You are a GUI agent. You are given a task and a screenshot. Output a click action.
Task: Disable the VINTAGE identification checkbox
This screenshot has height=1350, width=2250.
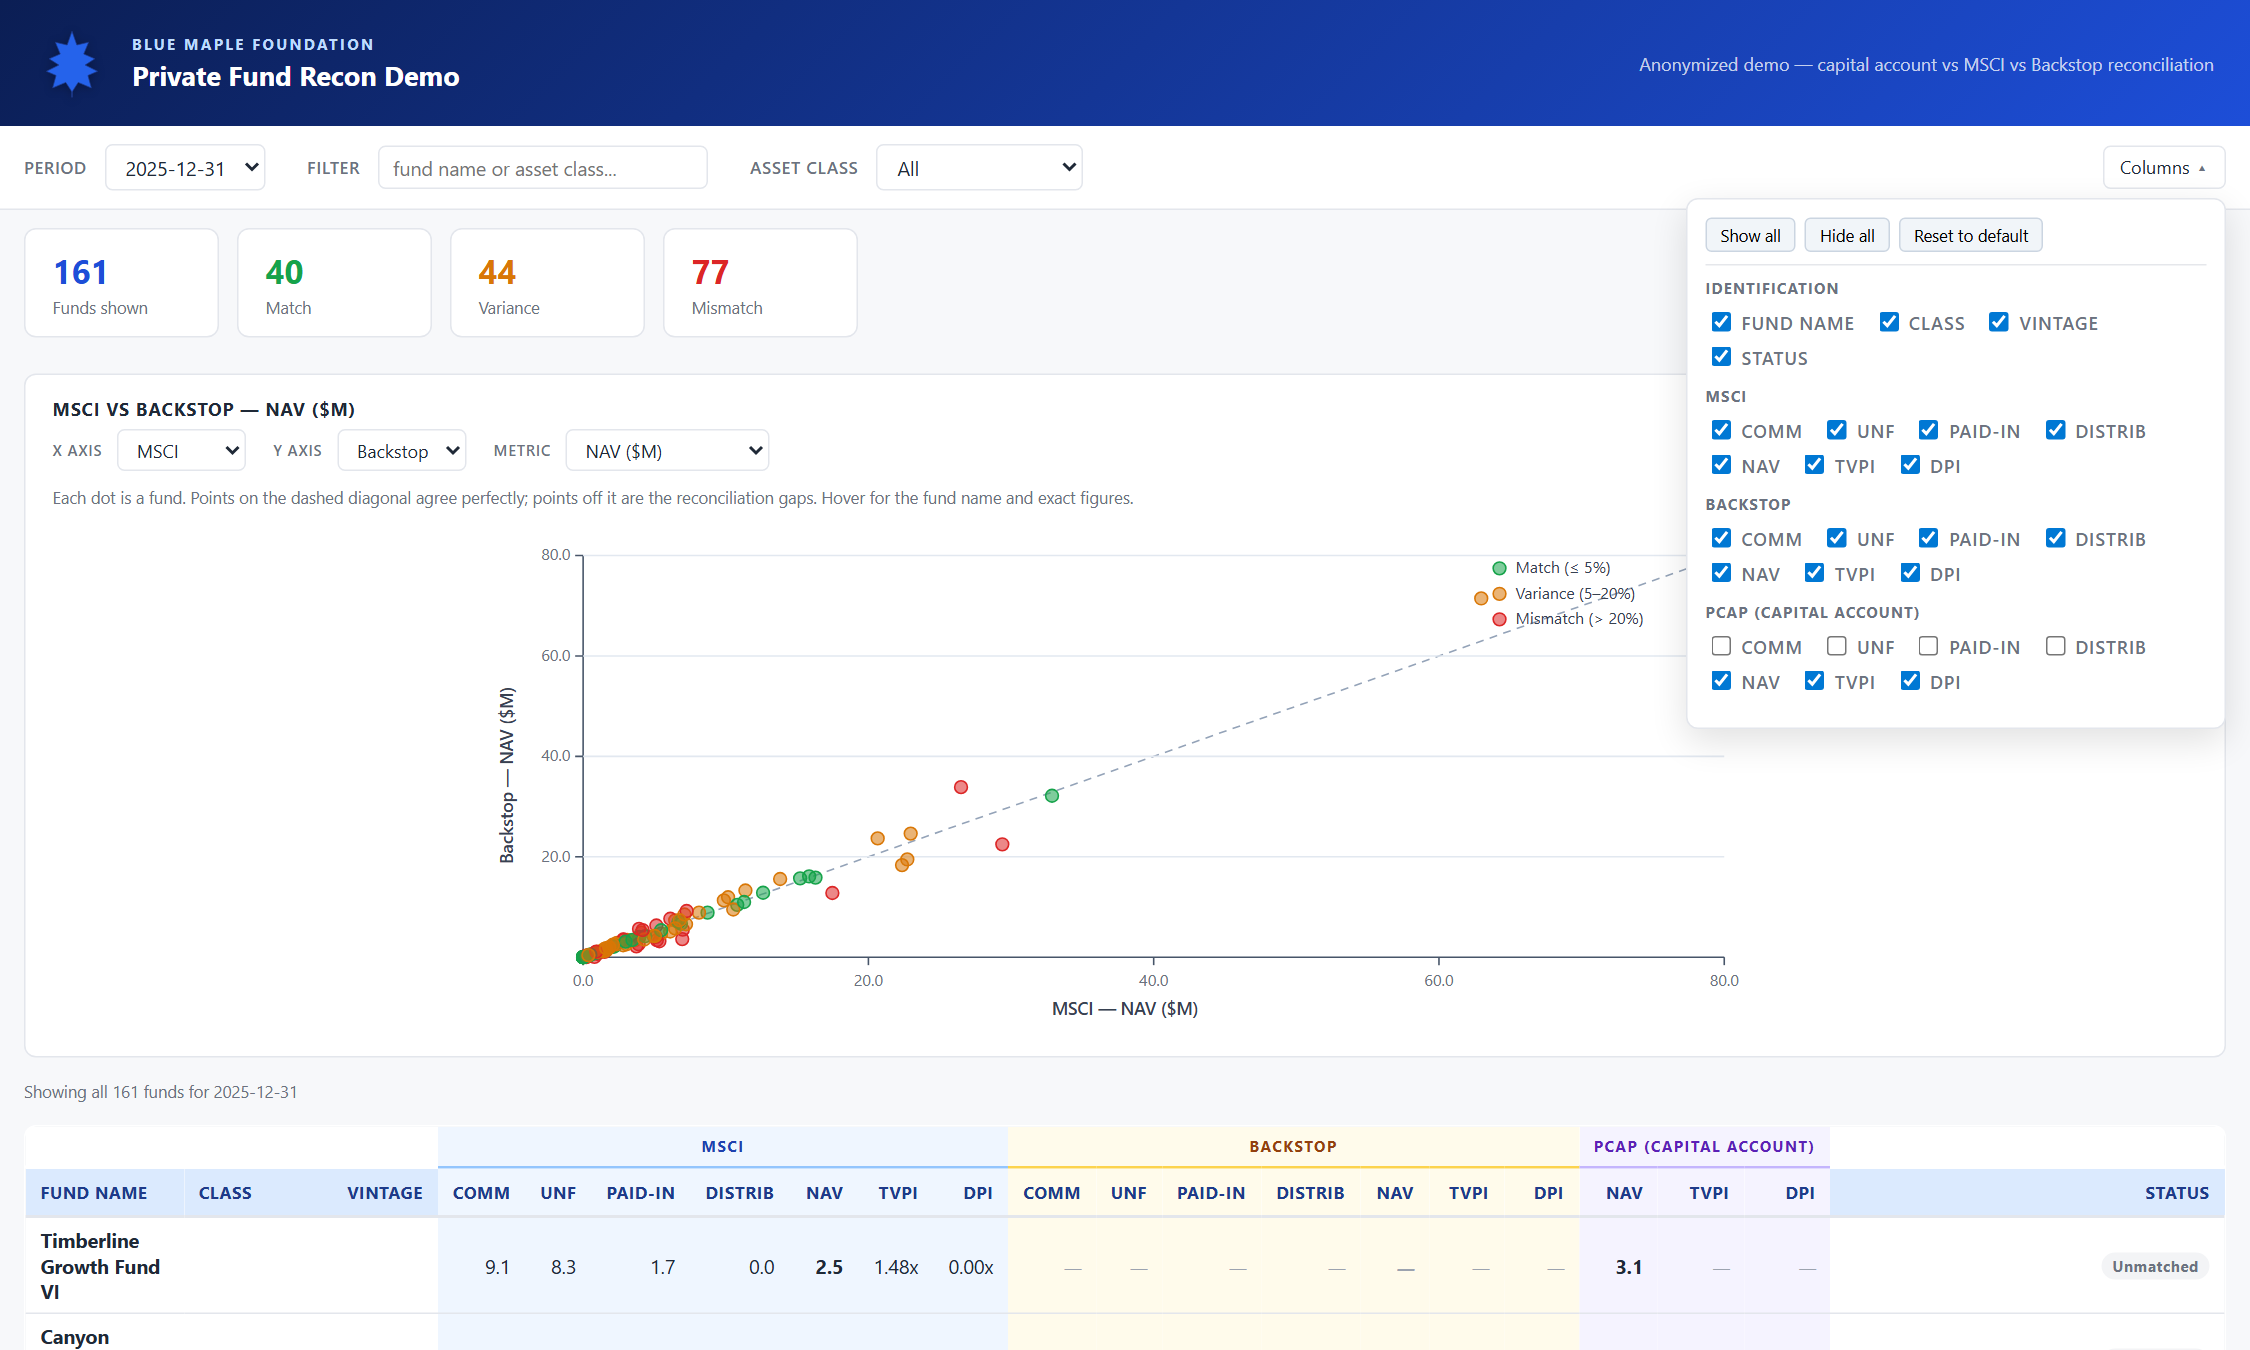click(1998, 322)
